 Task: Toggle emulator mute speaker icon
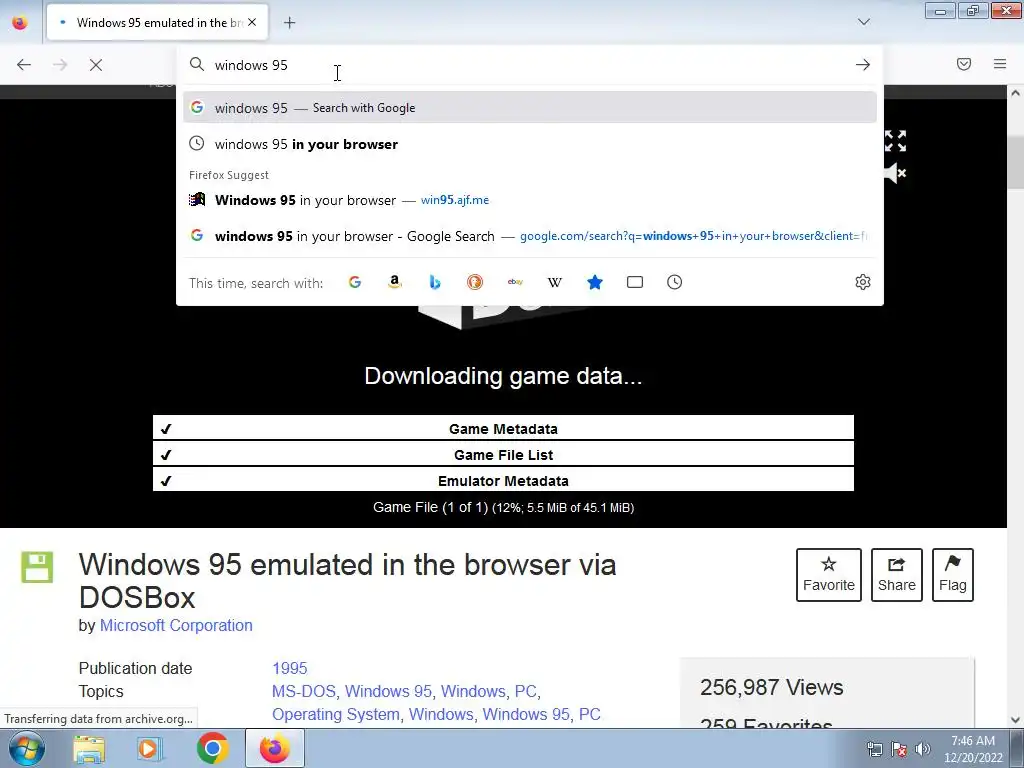pyautogui.click(x=895, y=173)
